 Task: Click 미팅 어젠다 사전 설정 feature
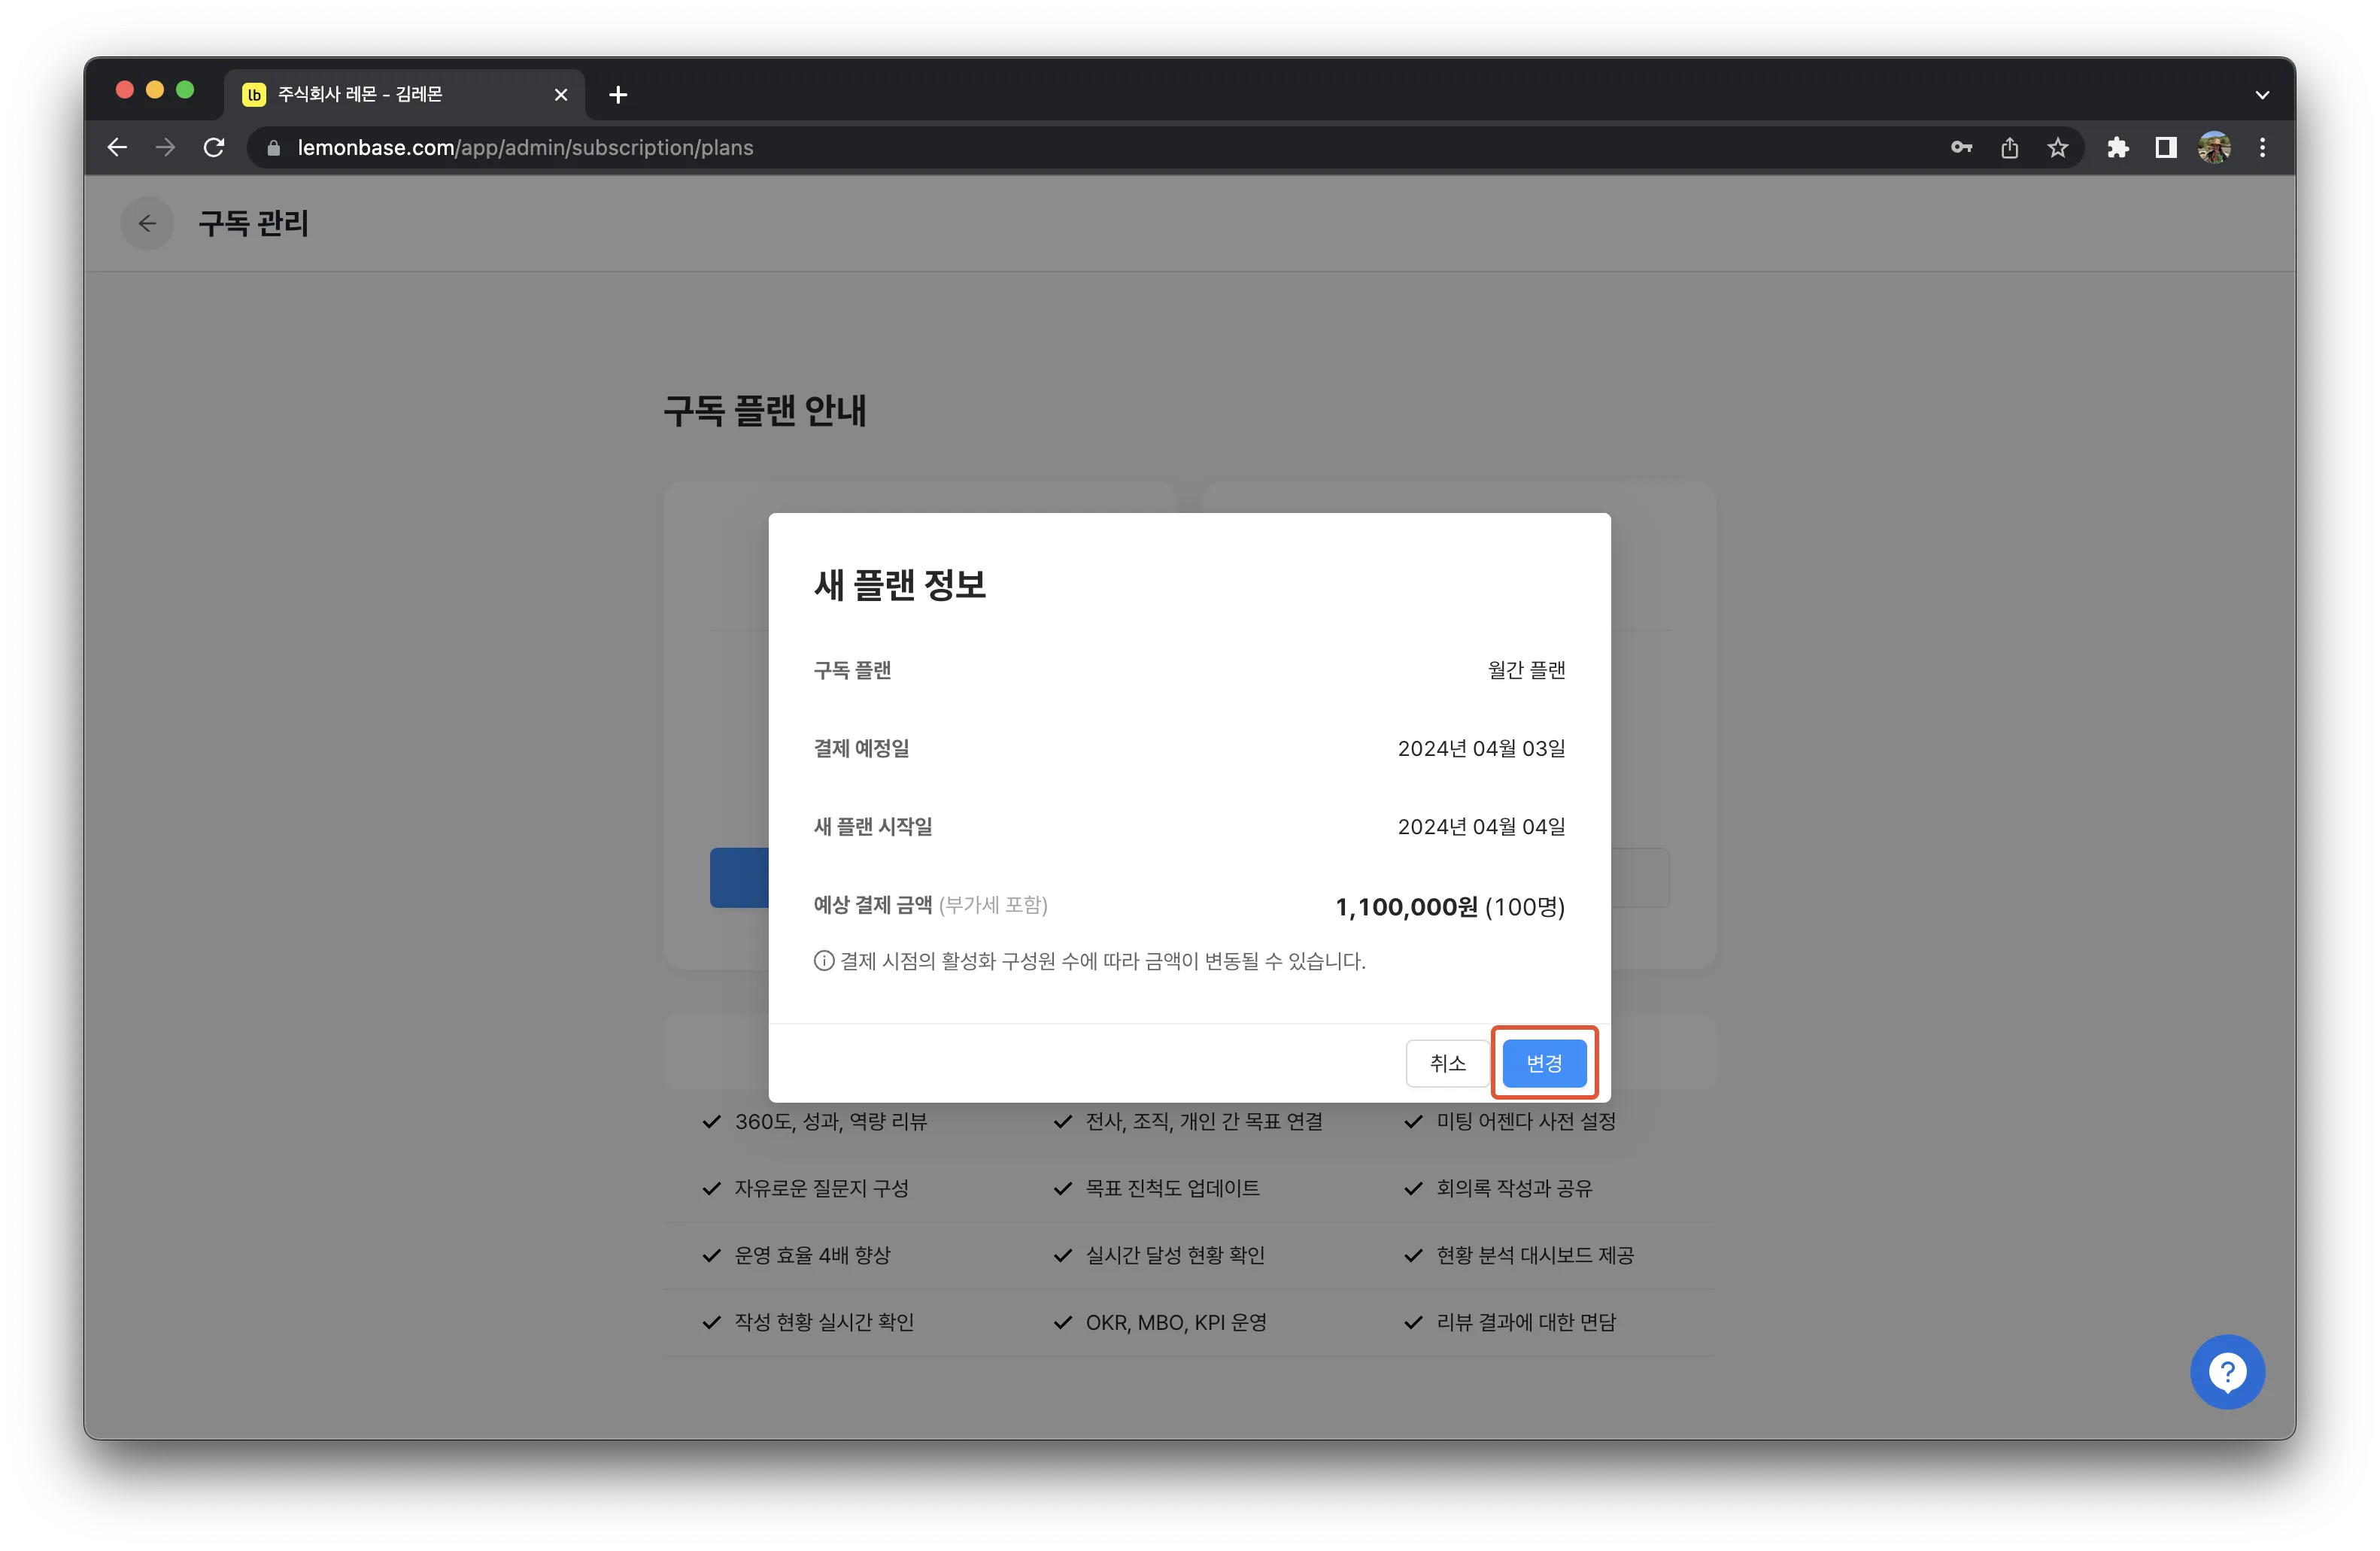(1526, 1122)
